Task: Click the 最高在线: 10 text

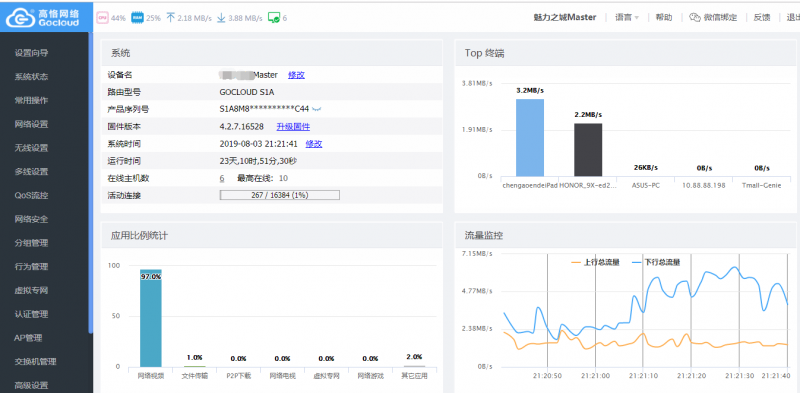Action: pyautogui.click(x=262, y=178)
